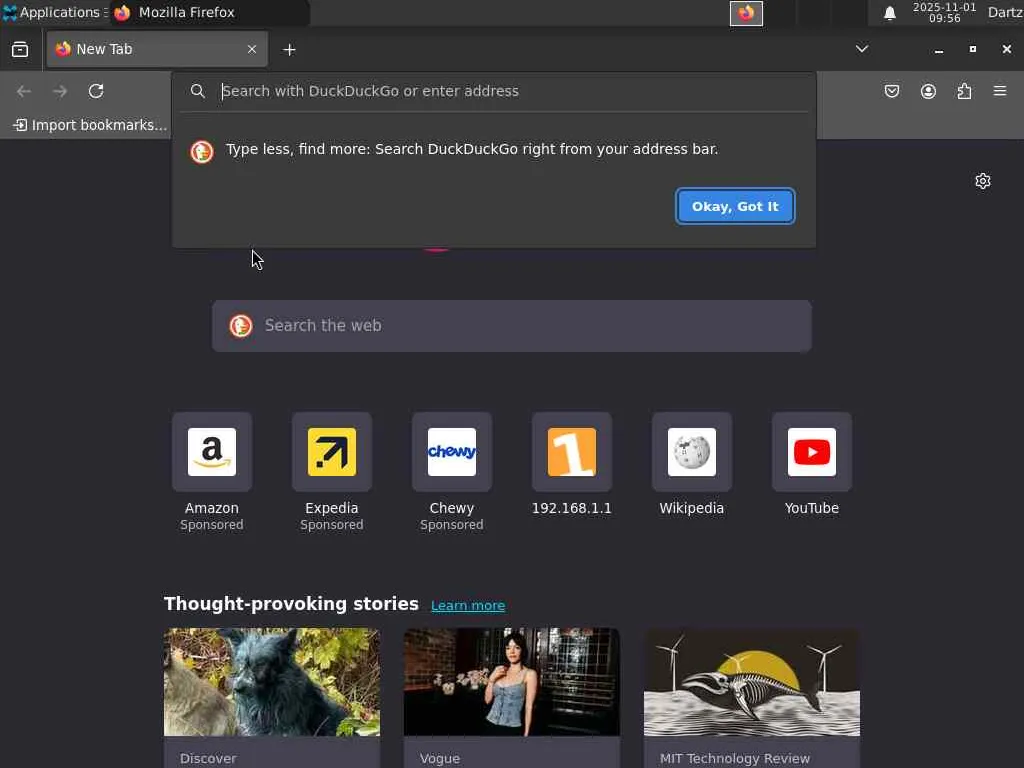
Task: Click the DuckDuckGo logo in tip message
Action: click(202, 152)
